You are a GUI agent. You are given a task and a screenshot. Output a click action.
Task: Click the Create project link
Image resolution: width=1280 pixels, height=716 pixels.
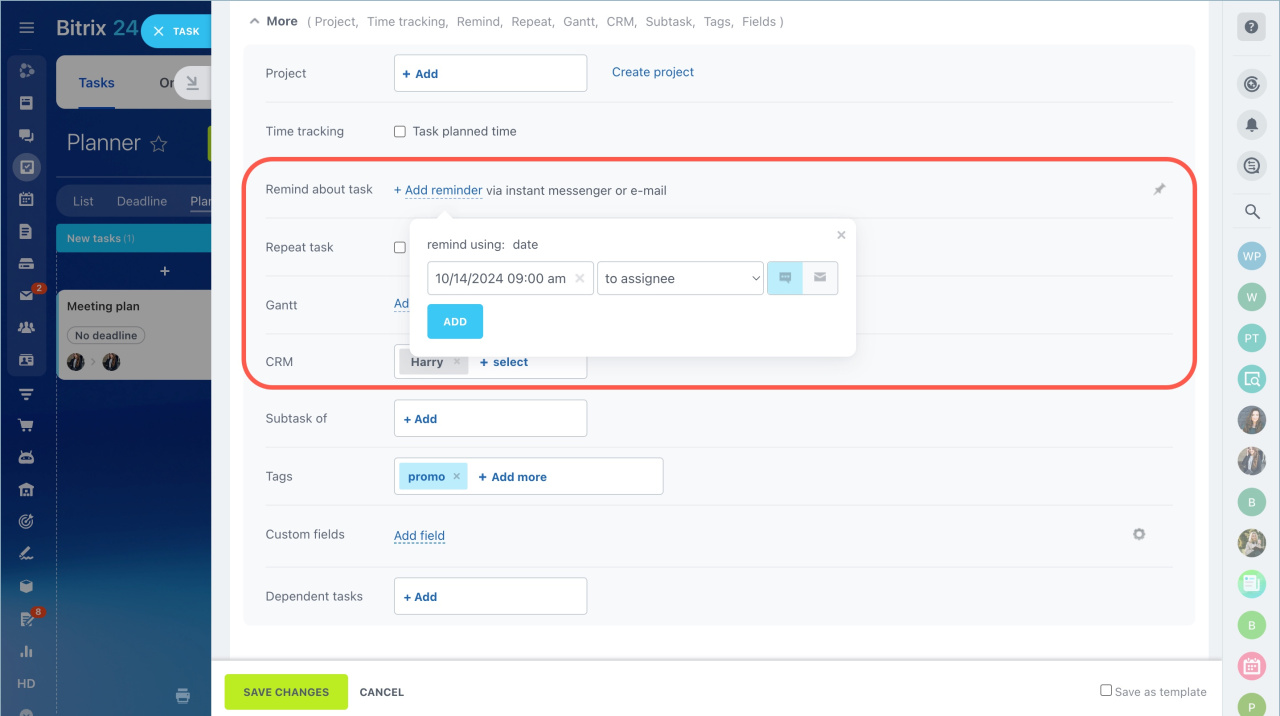[x=652, y=72]
